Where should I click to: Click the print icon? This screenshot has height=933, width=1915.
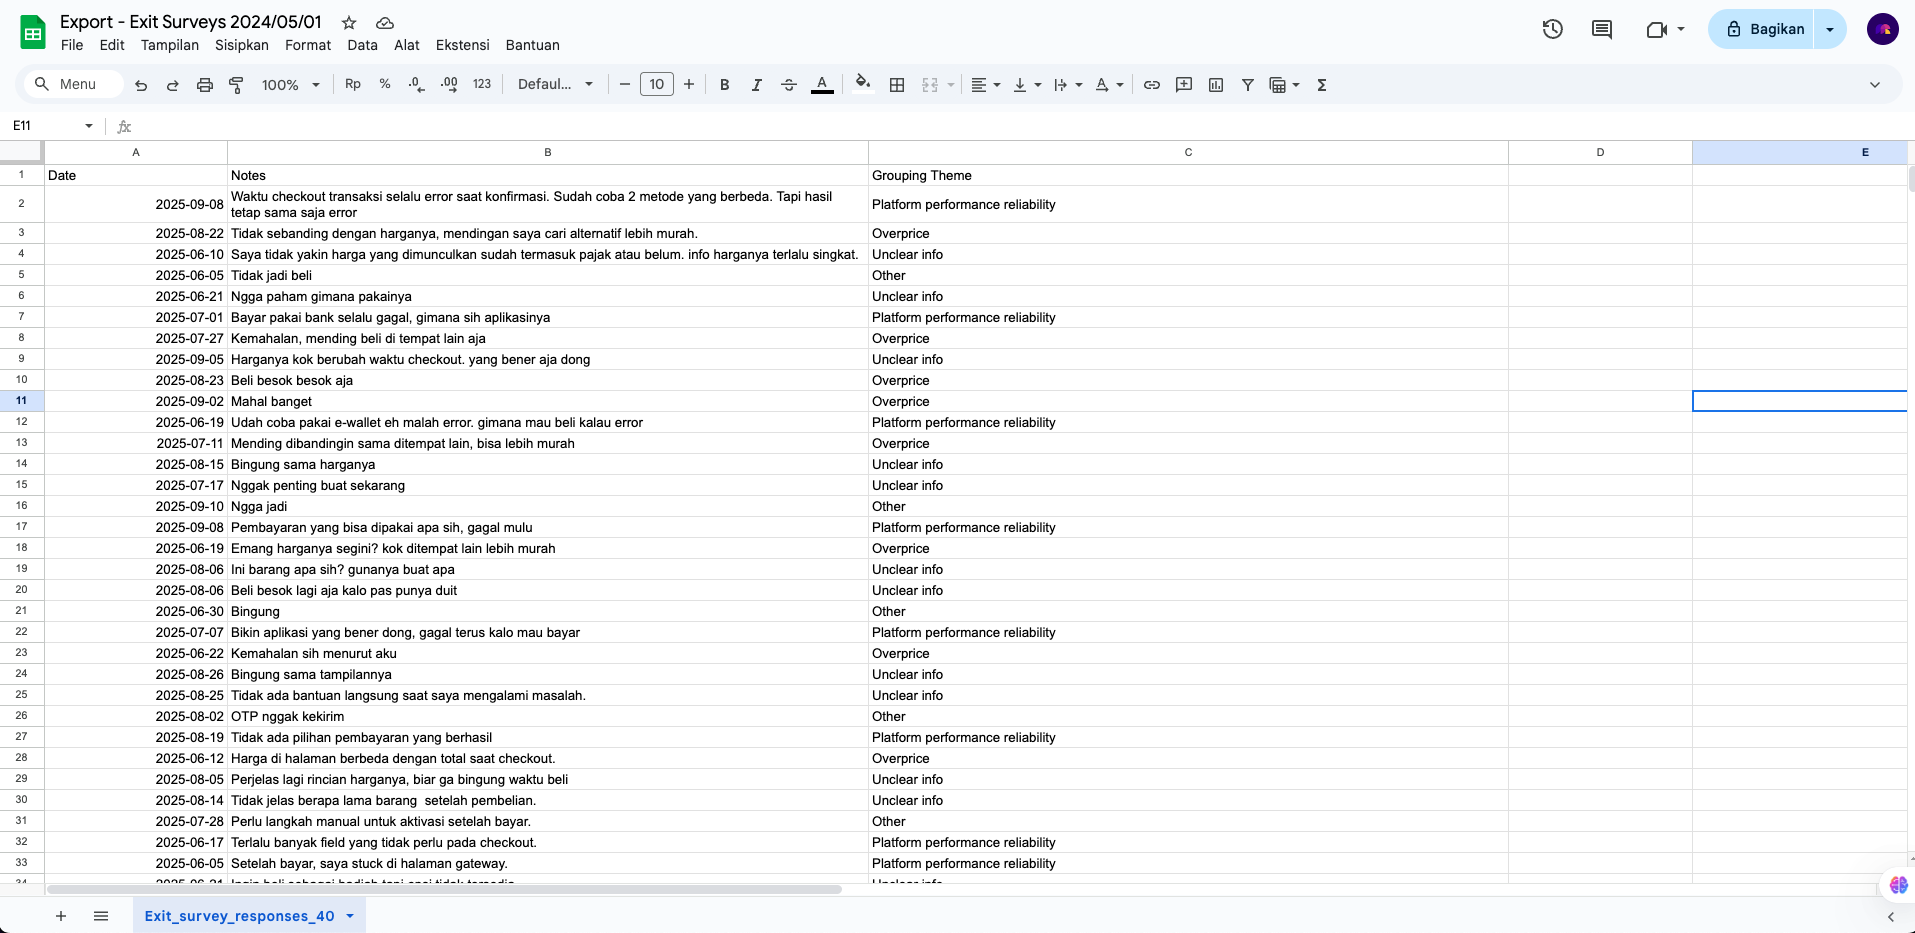pos(205,85)
